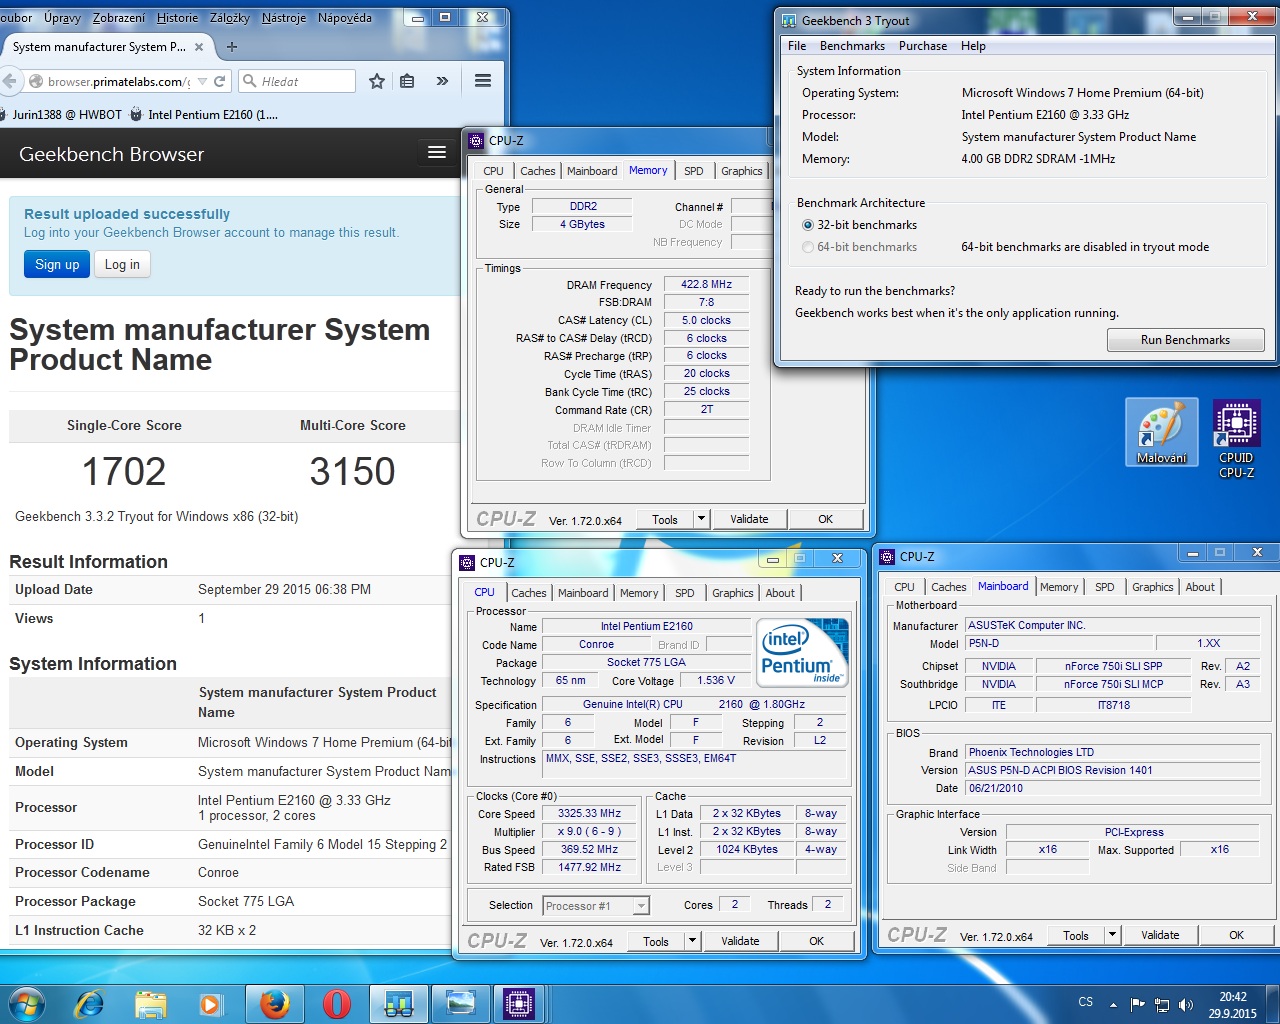Click the Hledat search field

[297, 81]
